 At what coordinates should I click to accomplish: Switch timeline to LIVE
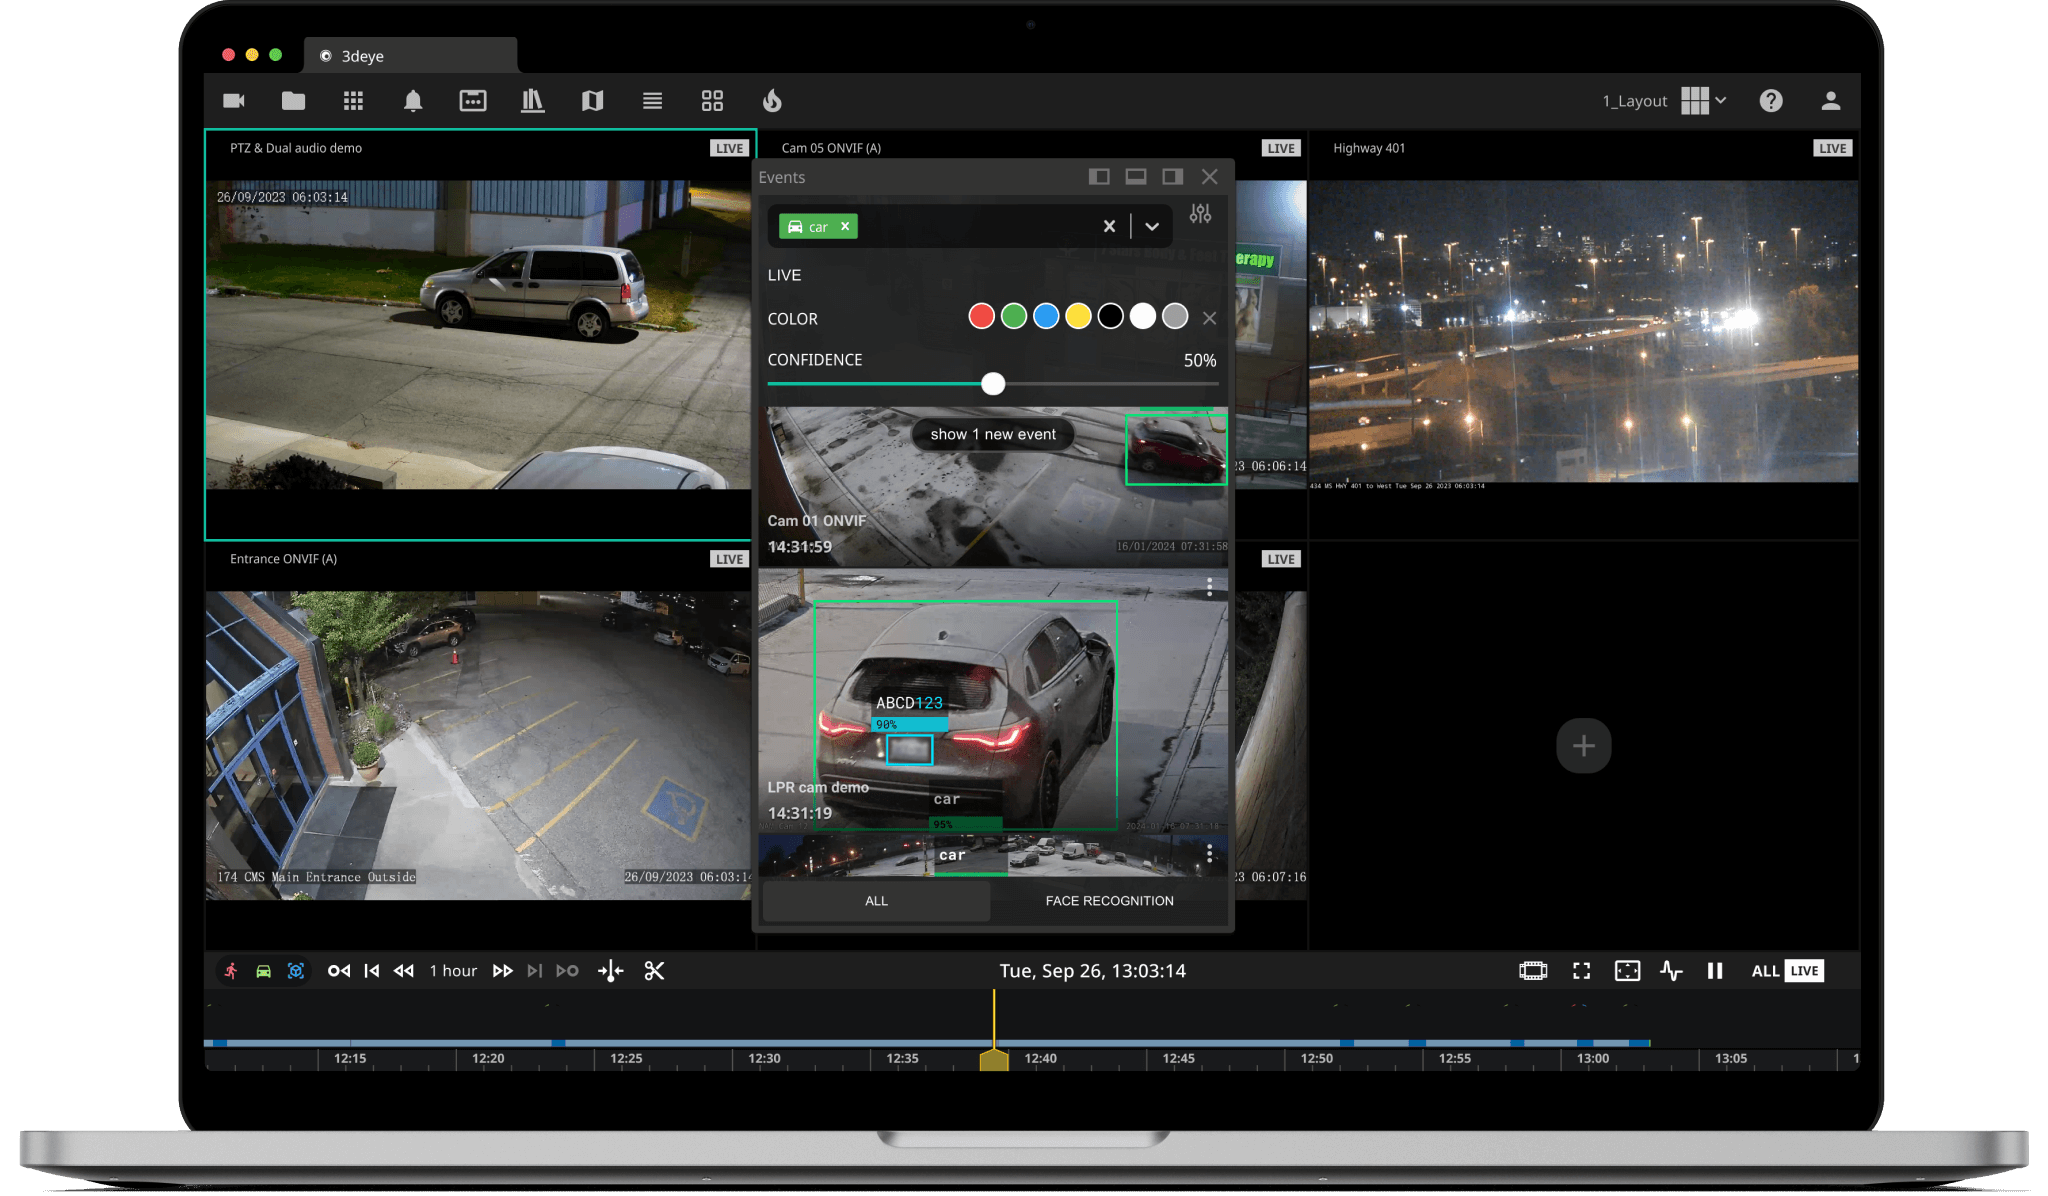pos(1804,971)
